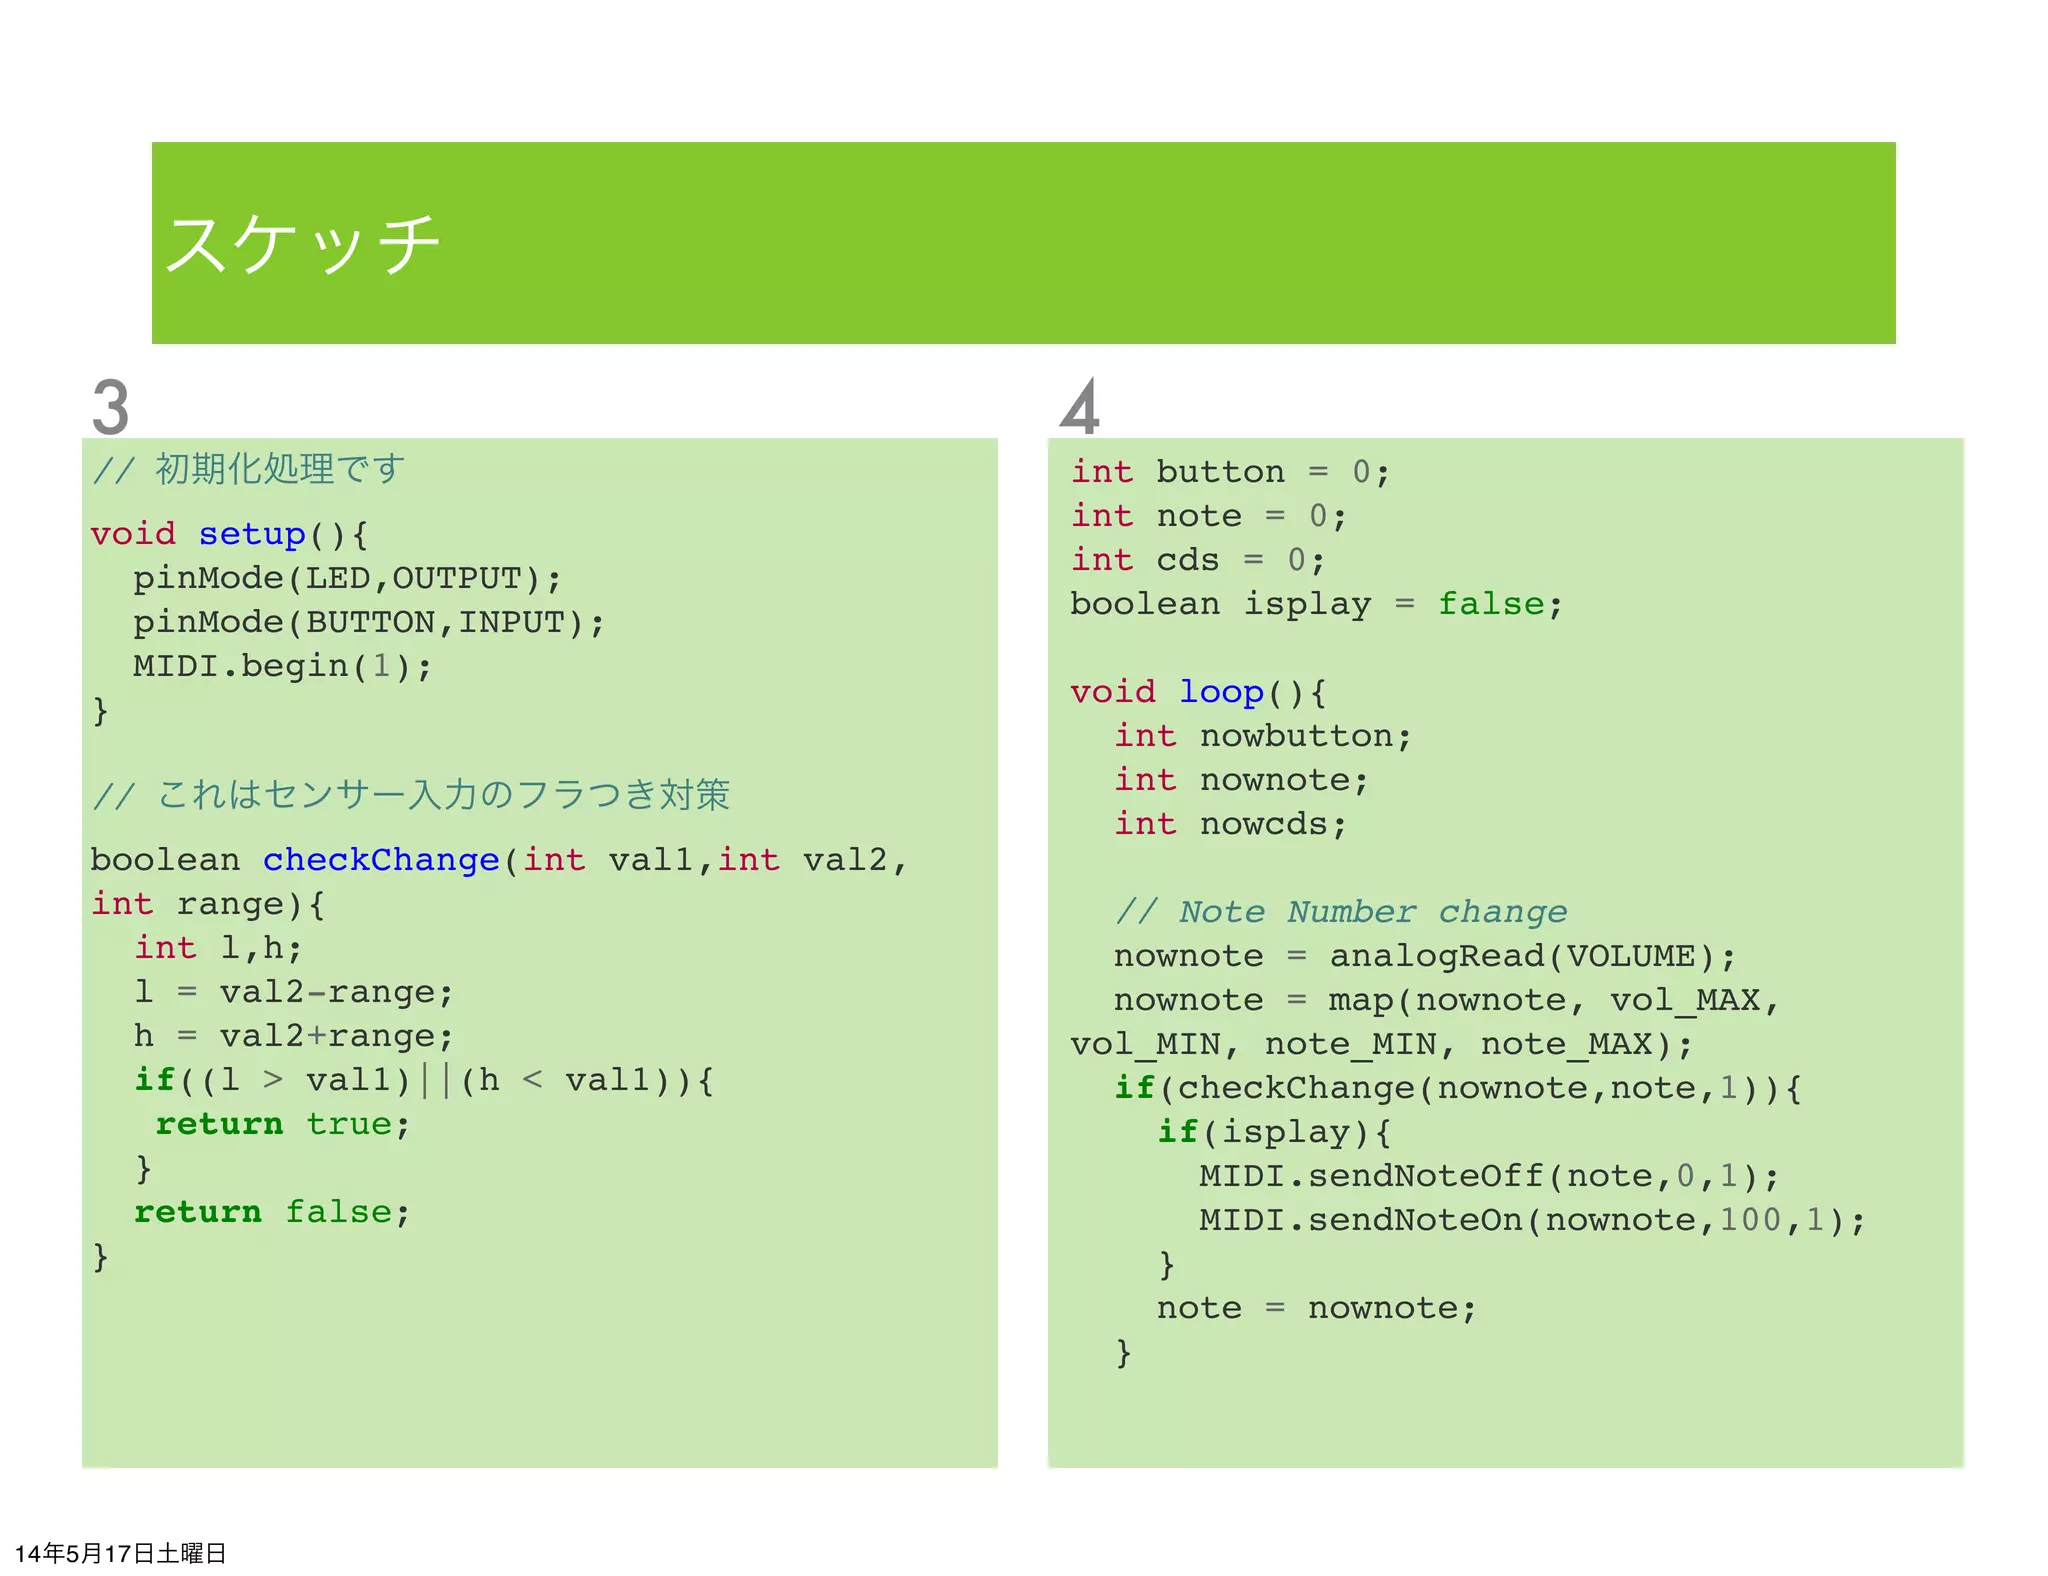Viewport: 2048px width, 1576px height.
Task: Click the line int button = 0;
Action: click(x=1229, y=472)
